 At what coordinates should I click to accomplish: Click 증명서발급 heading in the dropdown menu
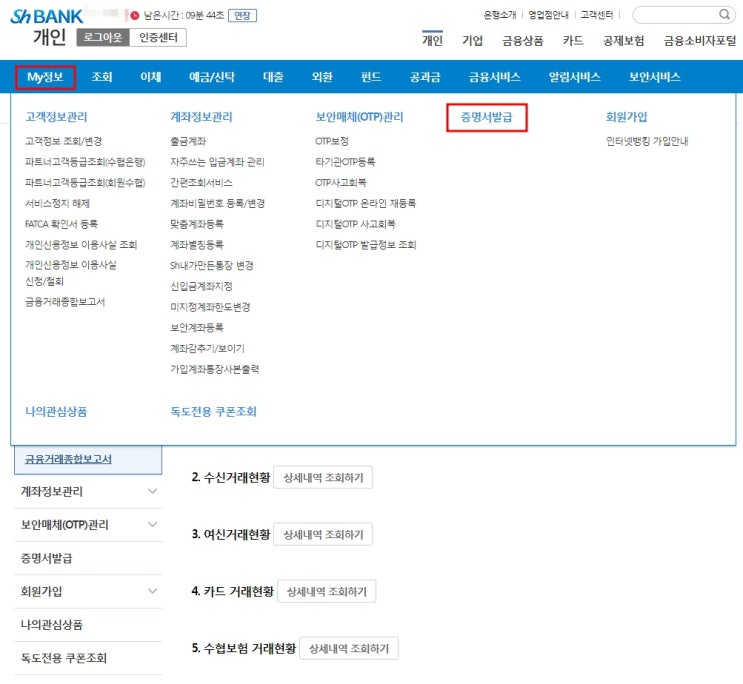click(487, 117)
